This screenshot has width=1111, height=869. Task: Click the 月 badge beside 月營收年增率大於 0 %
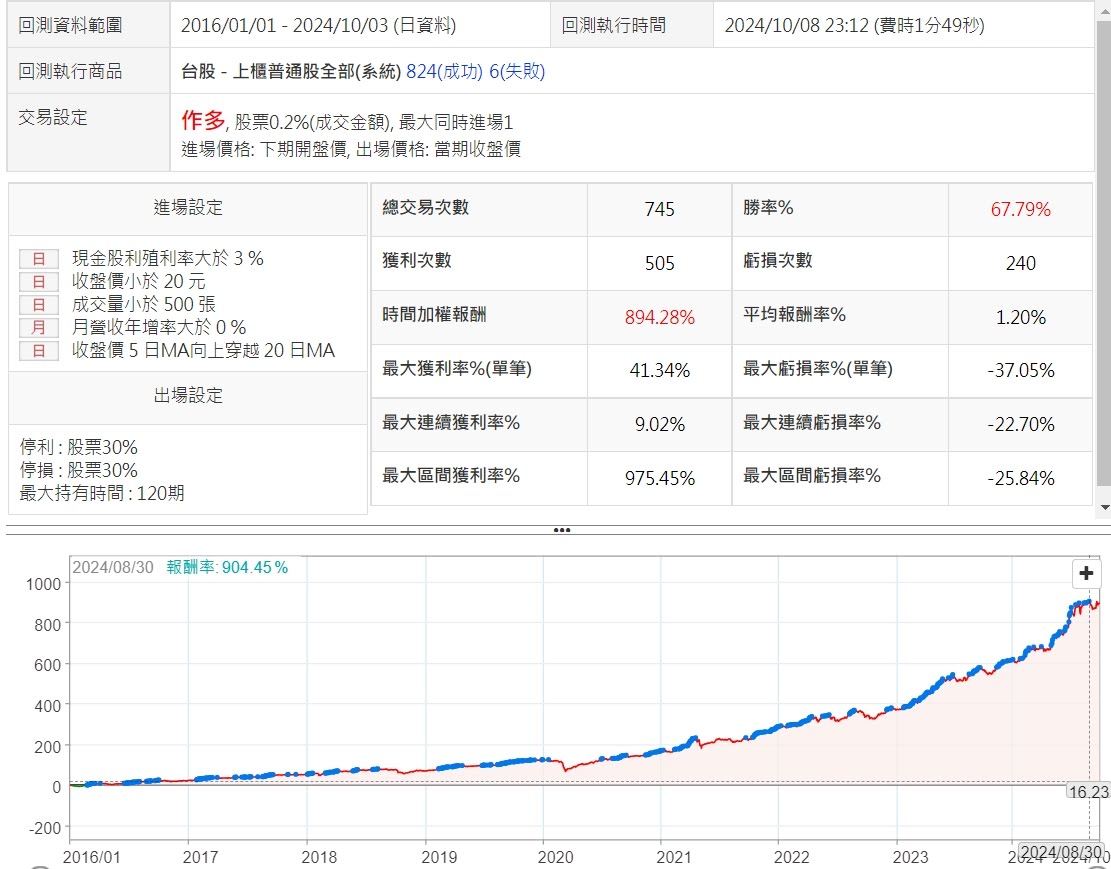coord(39,328)
